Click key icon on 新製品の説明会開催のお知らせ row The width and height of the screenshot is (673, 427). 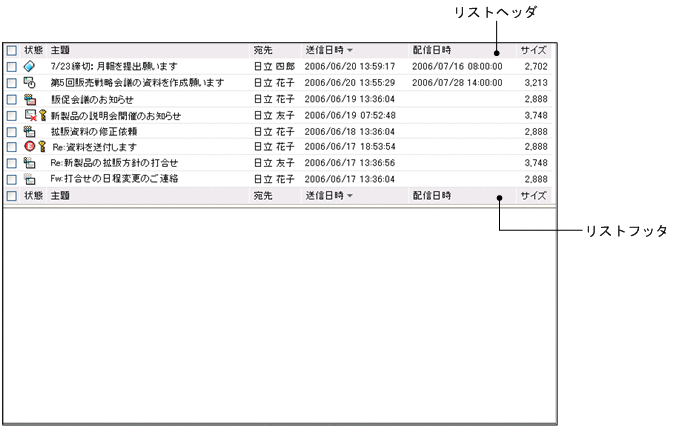pos(42,115)
